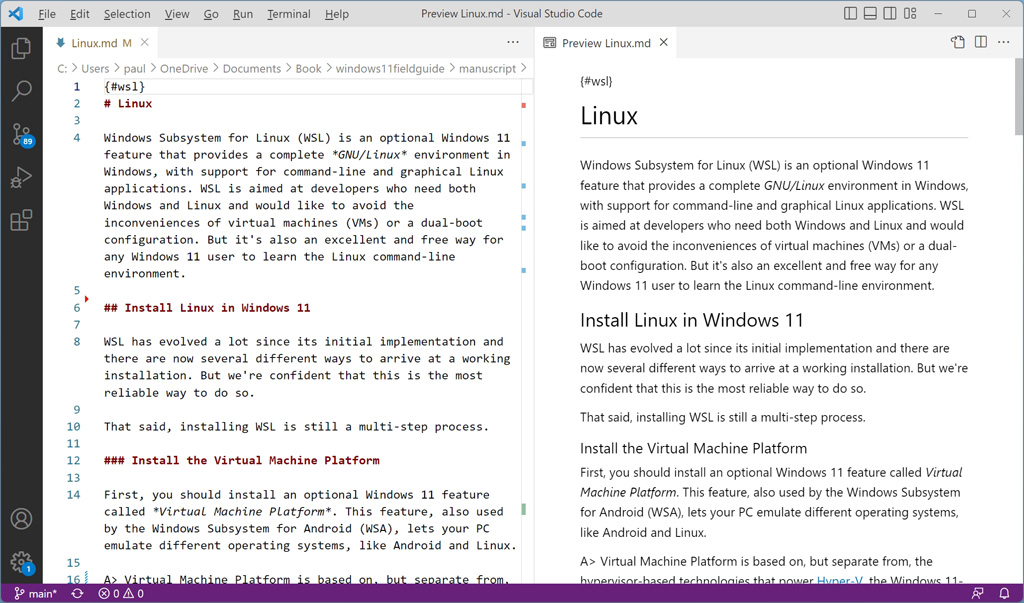Open More Actions menu for Linux.md editor

(x=513, y=43)
